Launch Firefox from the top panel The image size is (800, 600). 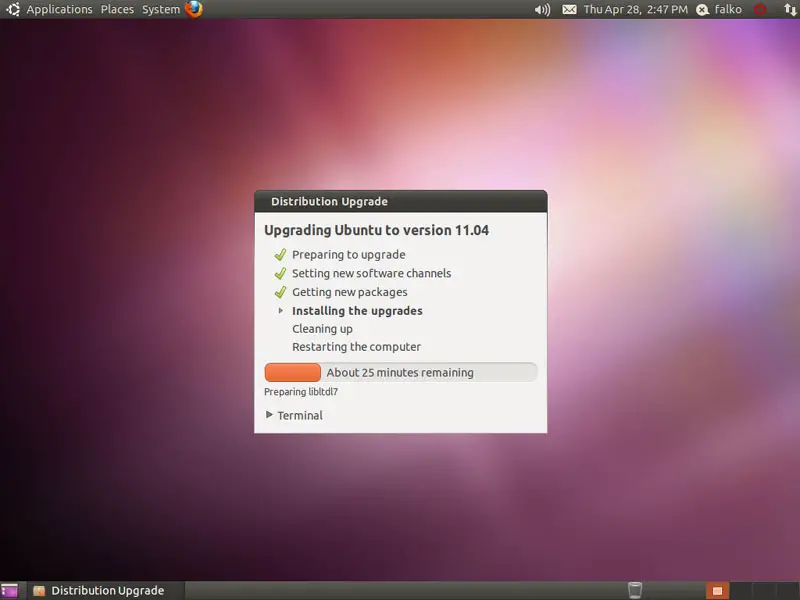click(193, 9)
